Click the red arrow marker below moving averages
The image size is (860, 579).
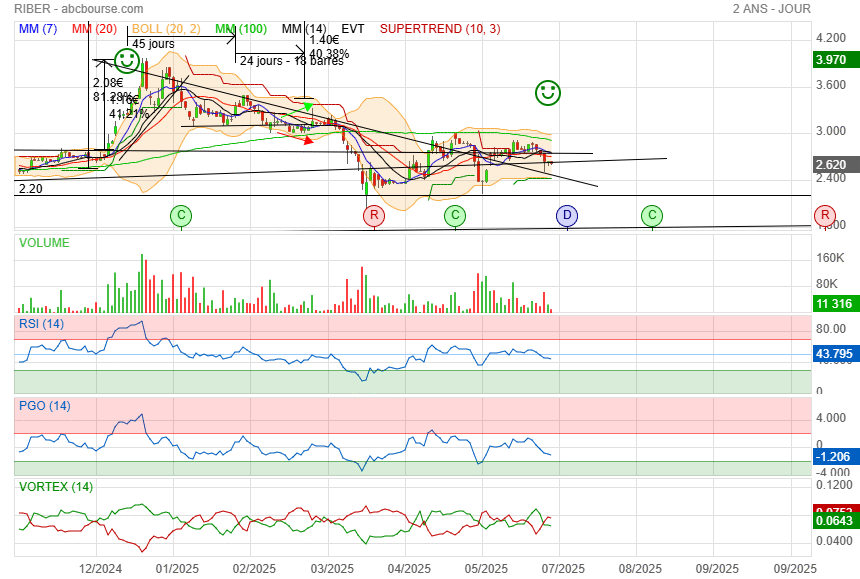click(x=308, y=140)
